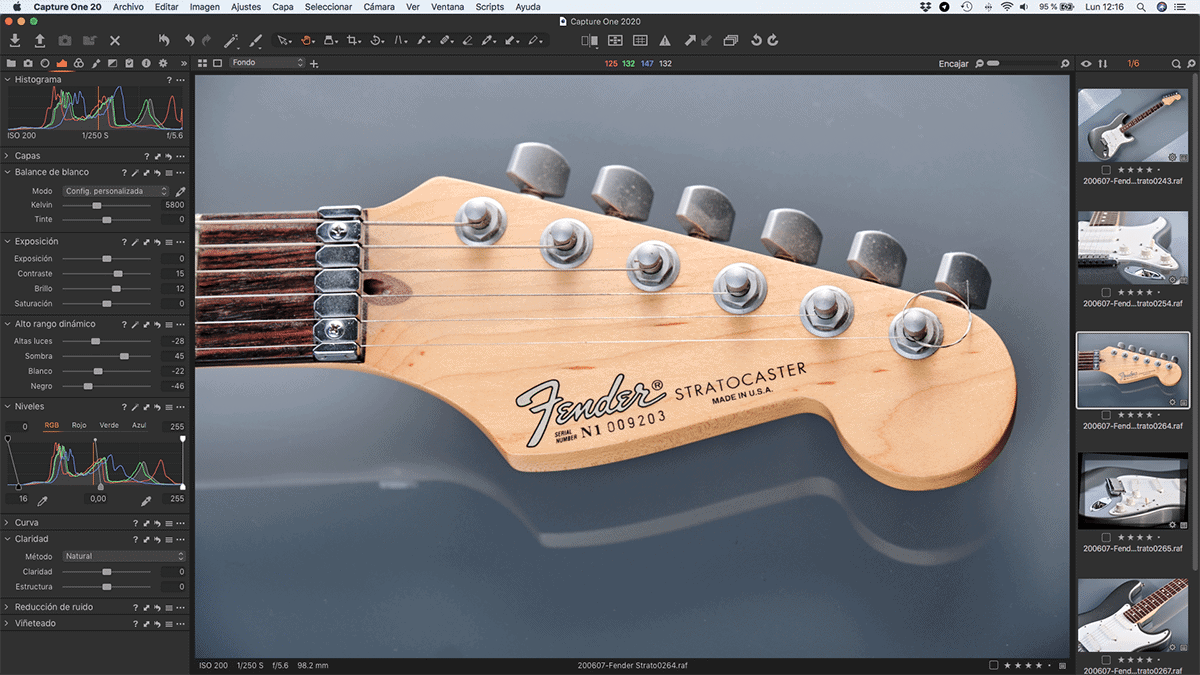Screen dimensions: 1200x675
Task: Click the X delete icon in toolbar
Action: click(115, 41)
